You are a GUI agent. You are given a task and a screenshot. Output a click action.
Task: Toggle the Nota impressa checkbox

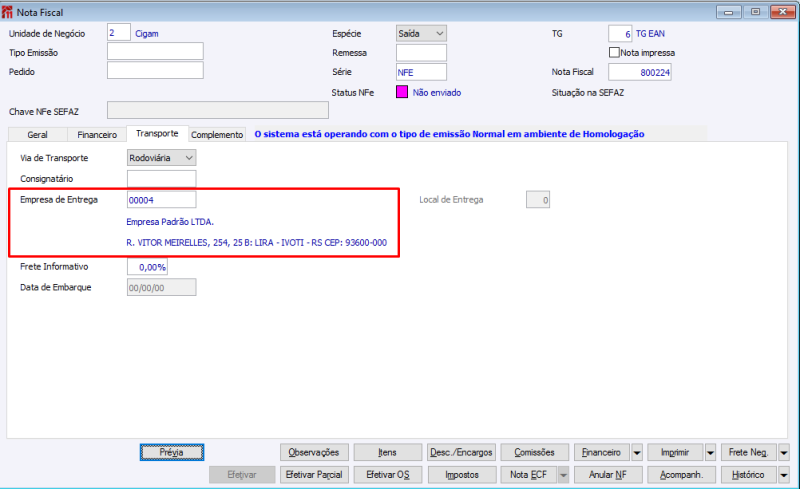tap(614, 53)
